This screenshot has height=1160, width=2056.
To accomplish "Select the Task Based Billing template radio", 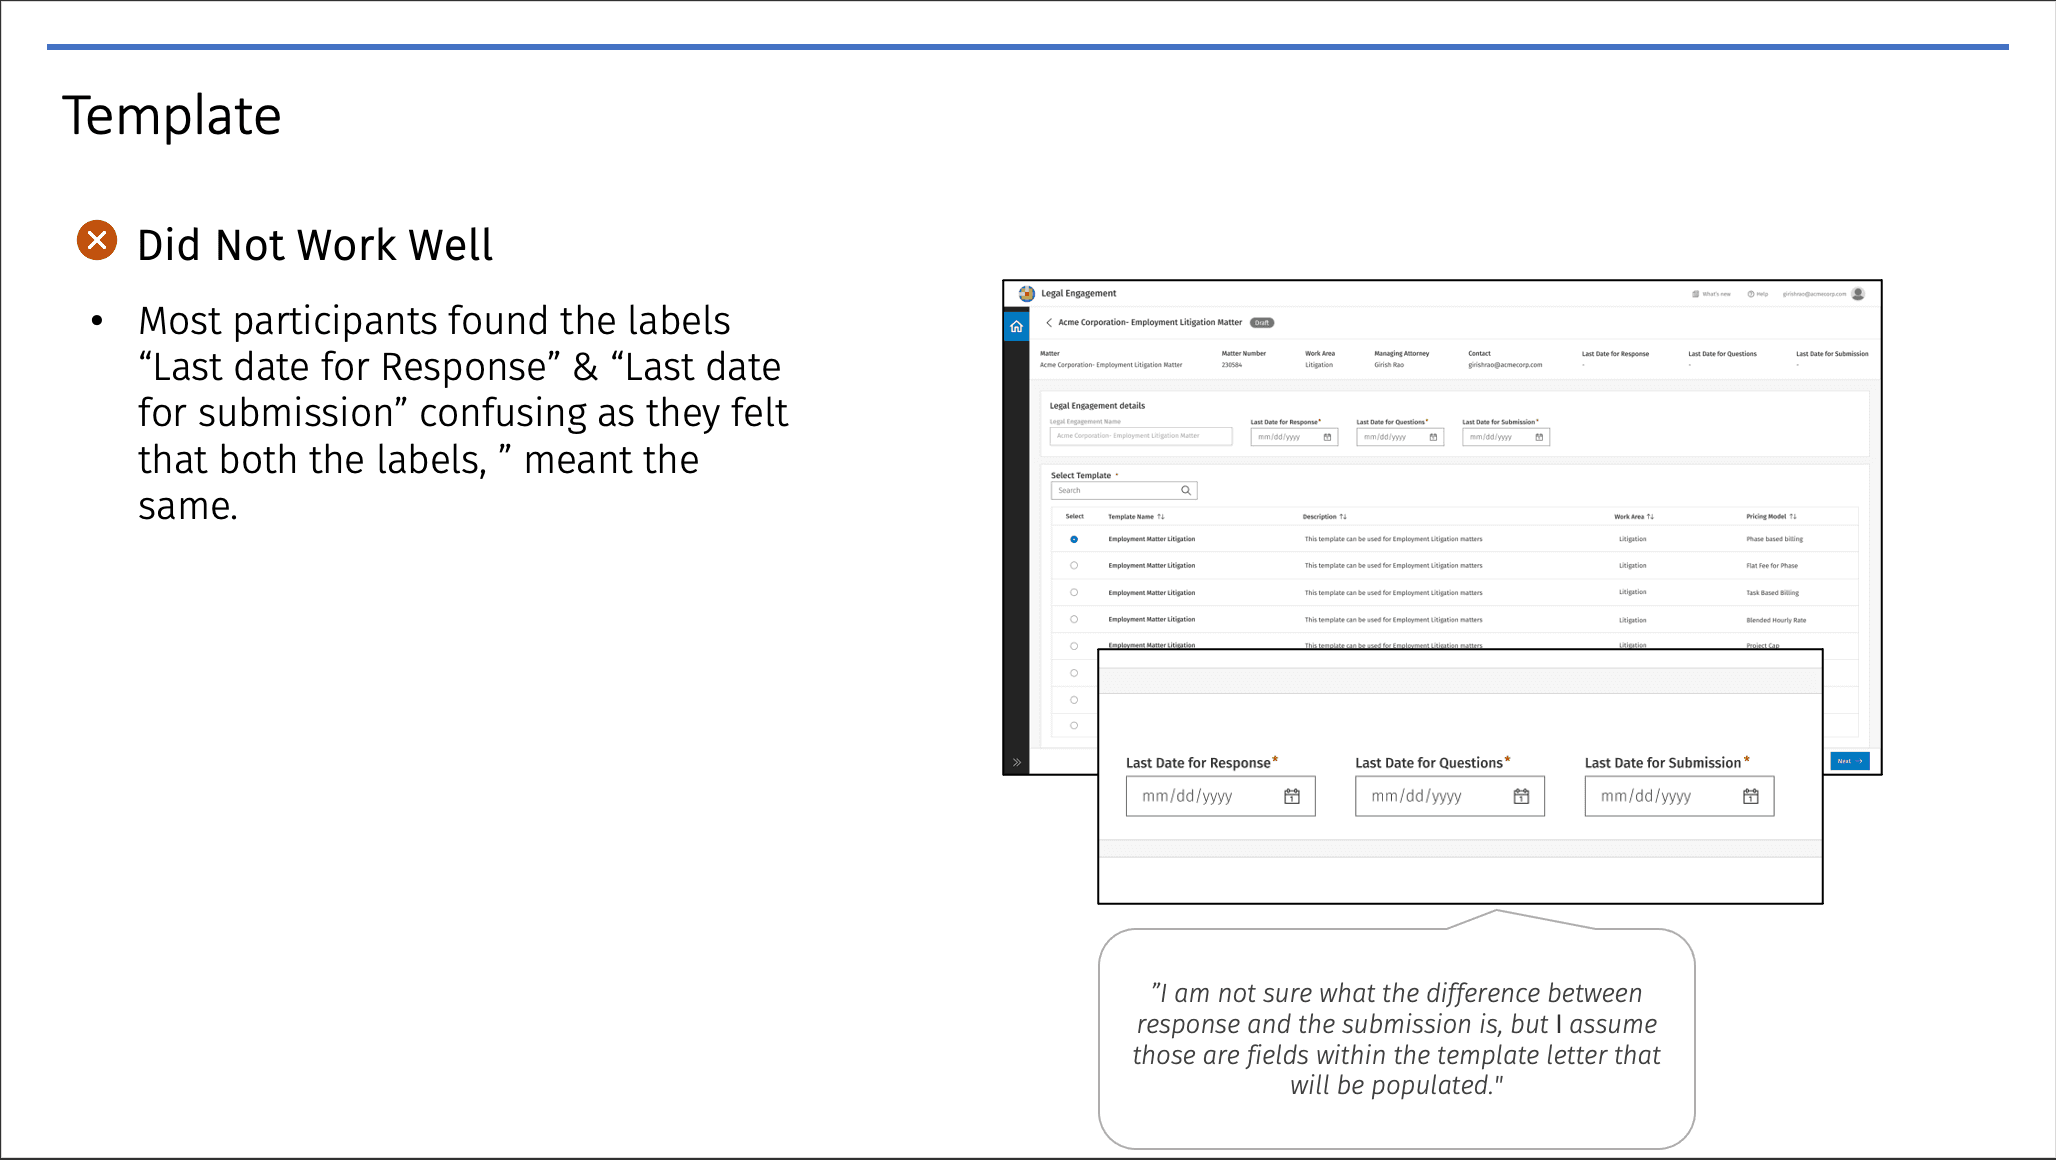I will (1074, 592).
